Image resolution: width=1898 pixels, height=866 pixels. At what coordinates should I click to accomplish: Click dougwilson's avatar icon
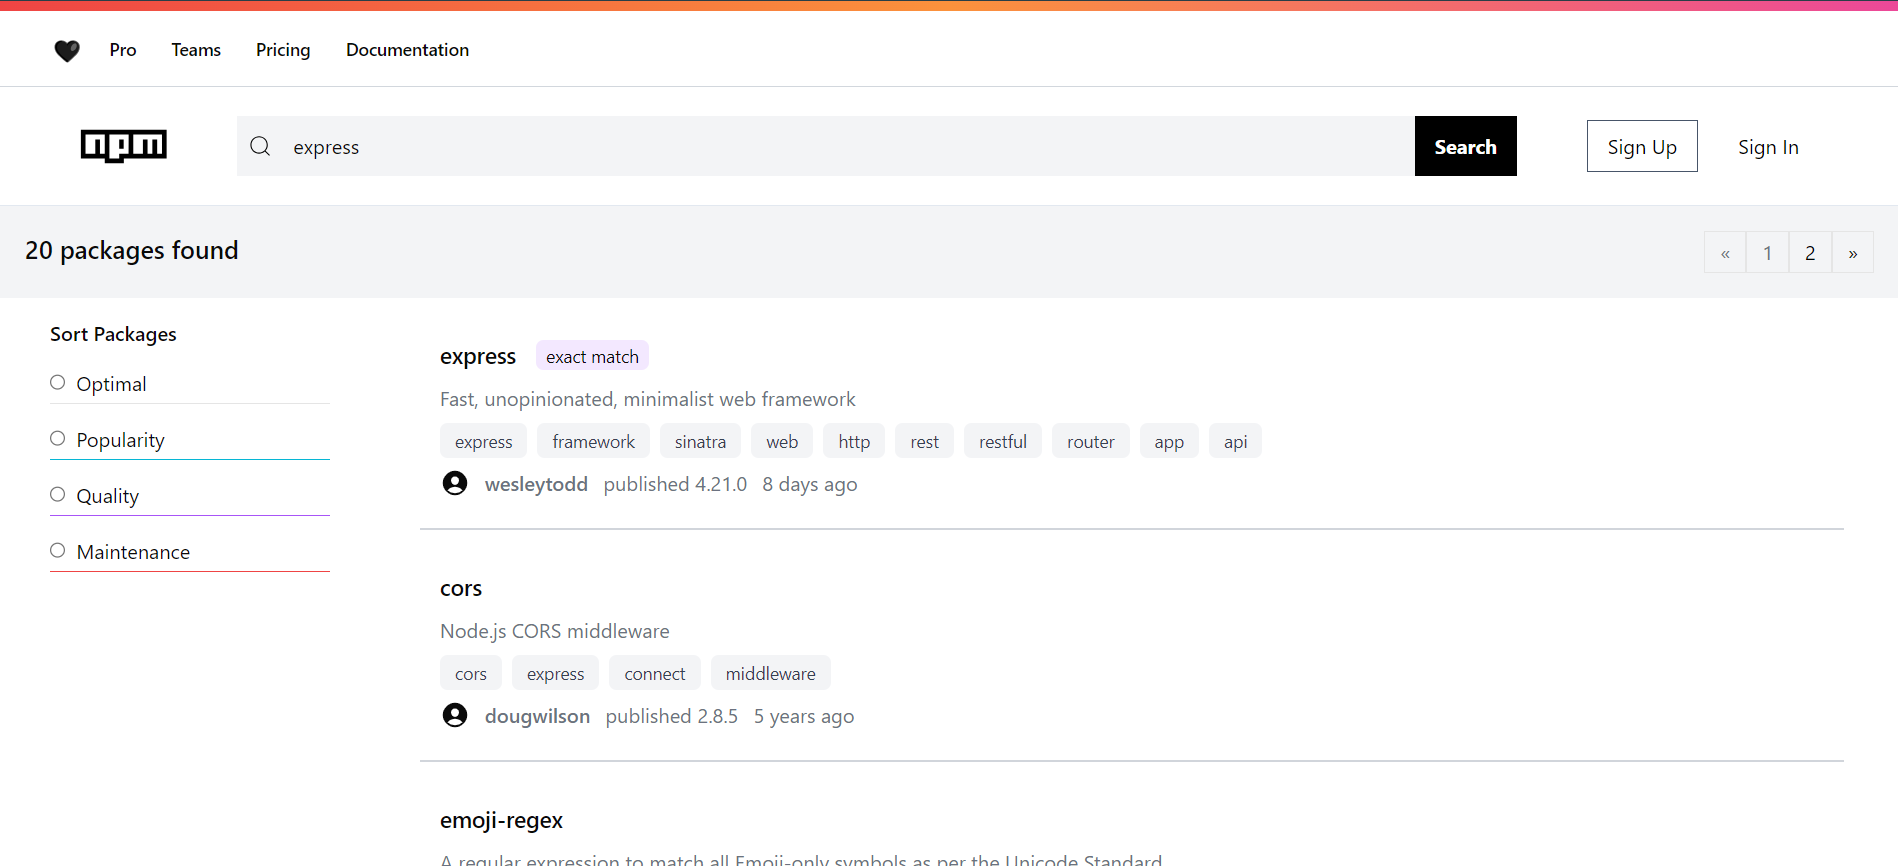455,716
